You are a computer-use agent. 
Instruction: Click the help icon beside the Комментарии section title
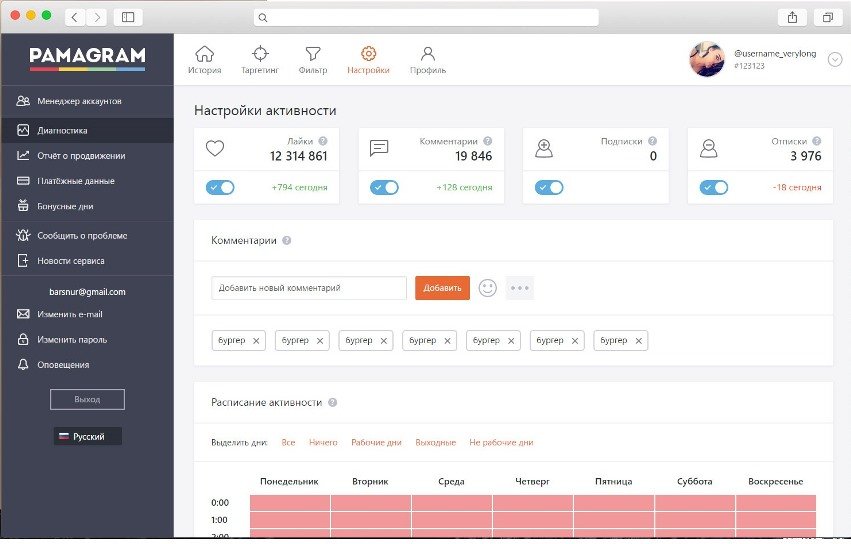pyautogui.click(x=287, y=240)
